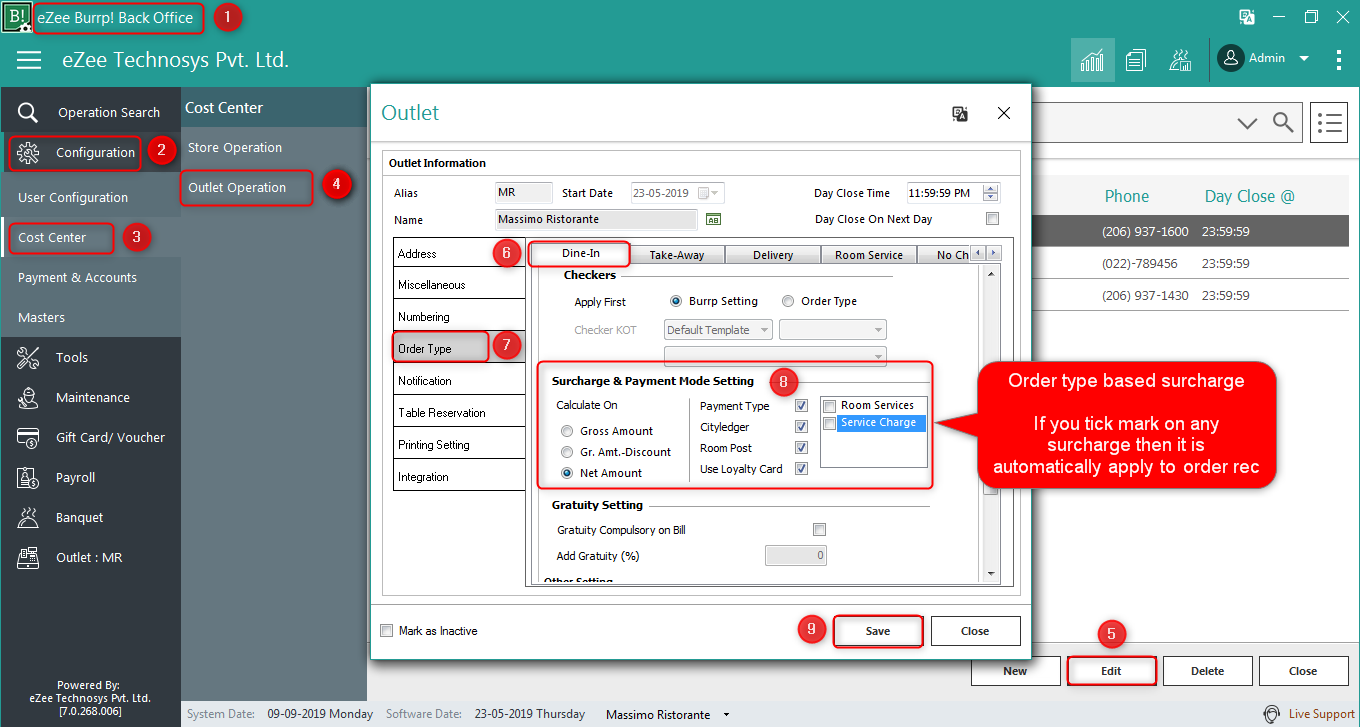The height and width of the screenshot is (727, 1360).
Task: Click the Delete button in outlet list
Action: (1207, 671)
